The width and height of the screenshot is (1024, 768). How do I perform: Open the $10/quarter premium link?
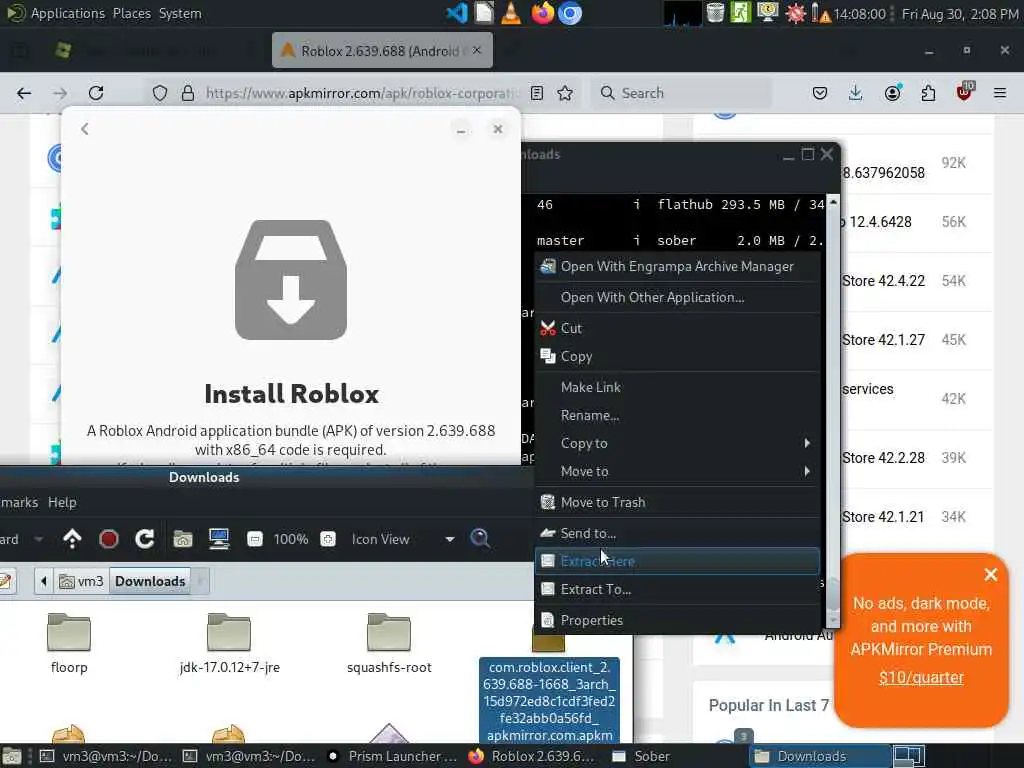[921, 678]
